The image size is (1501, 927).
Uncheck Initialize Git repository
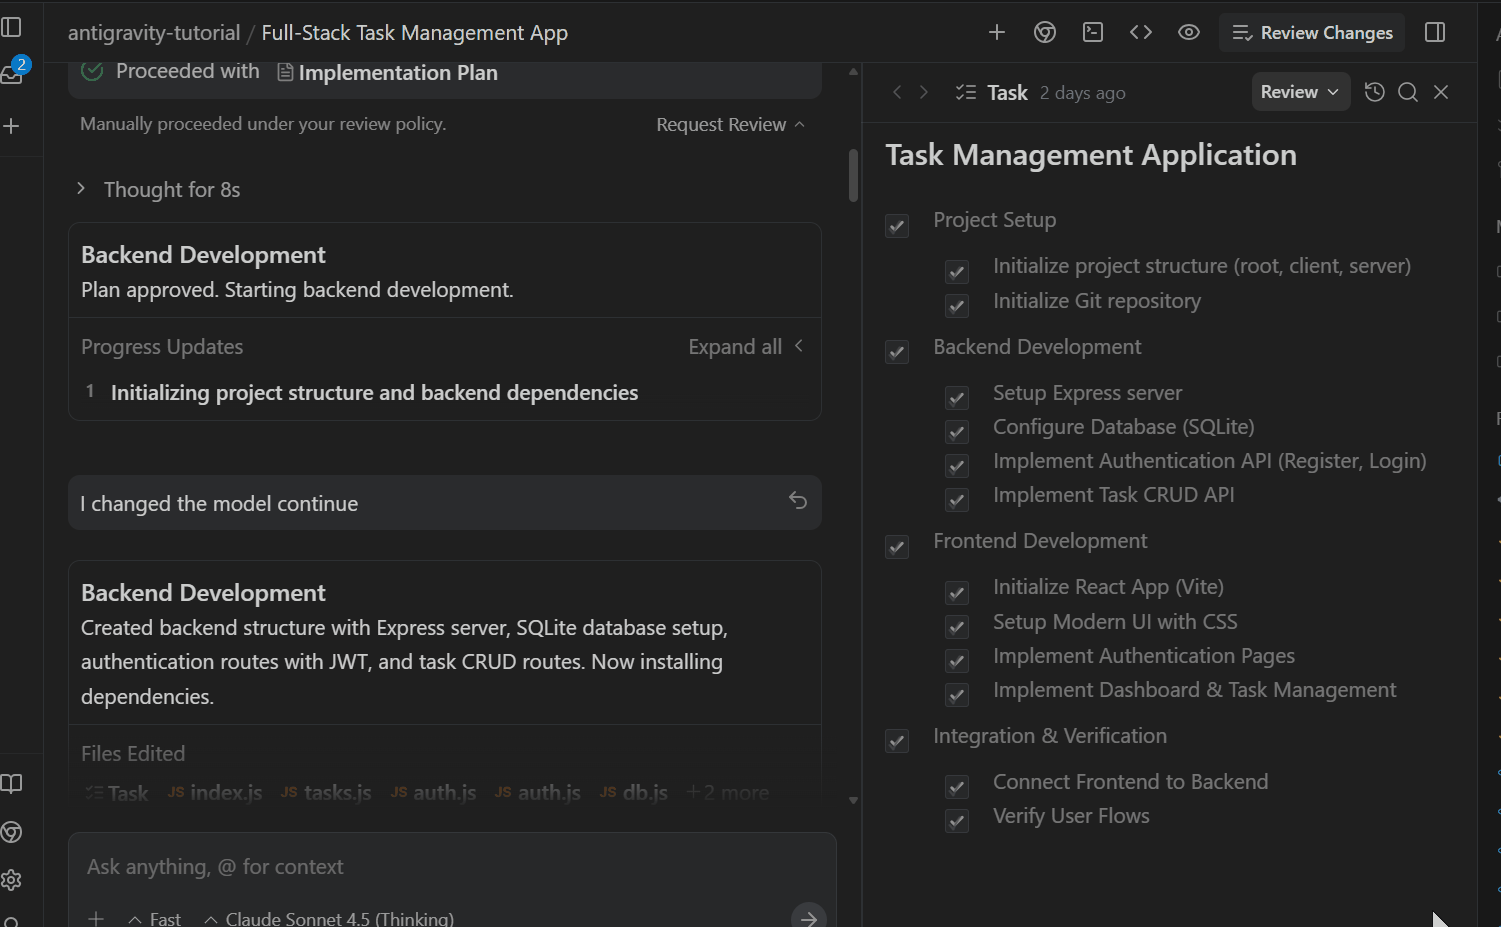957,306
